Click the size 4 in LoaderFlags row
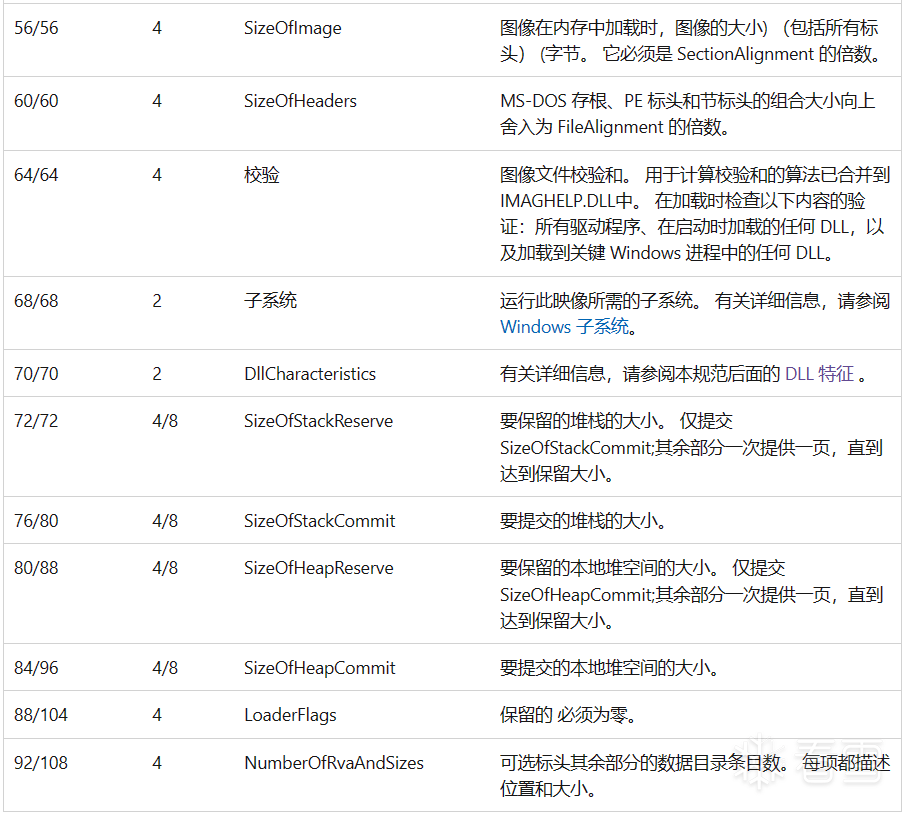This screenshot has height=814, width=904. pos(157,715)
